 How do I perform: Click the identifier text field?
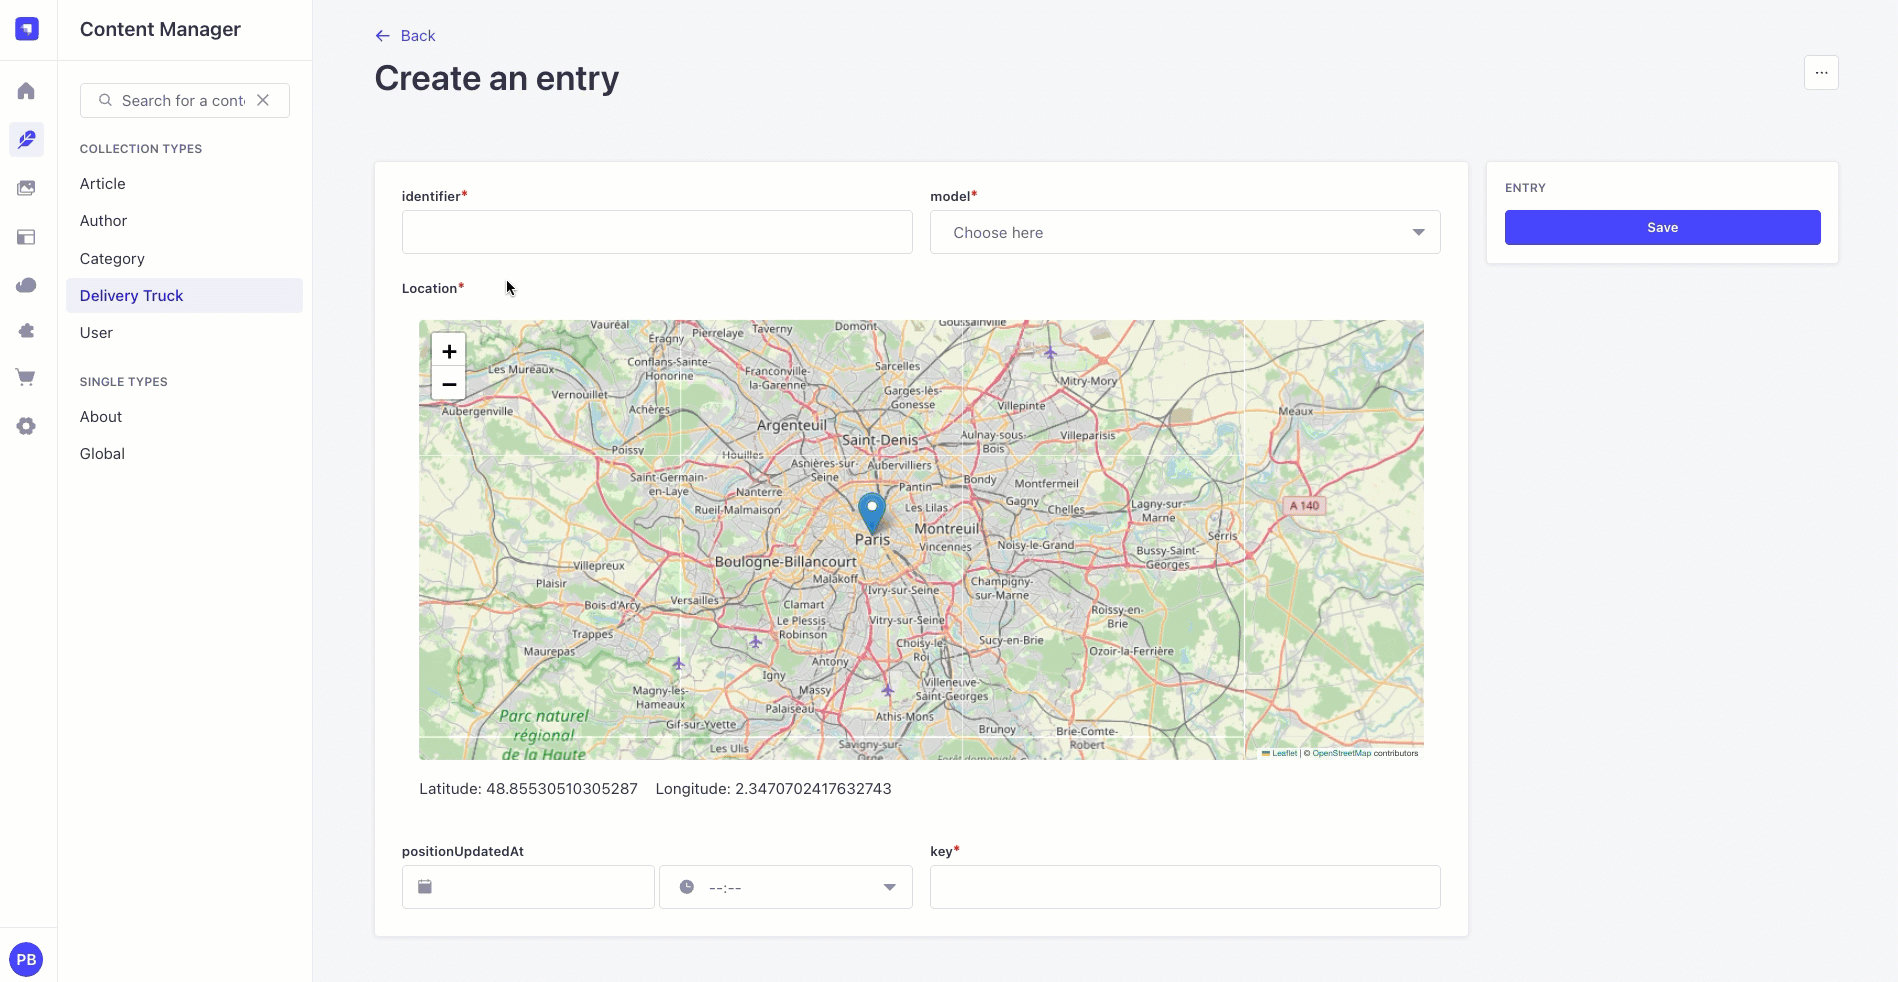(657, 232)
